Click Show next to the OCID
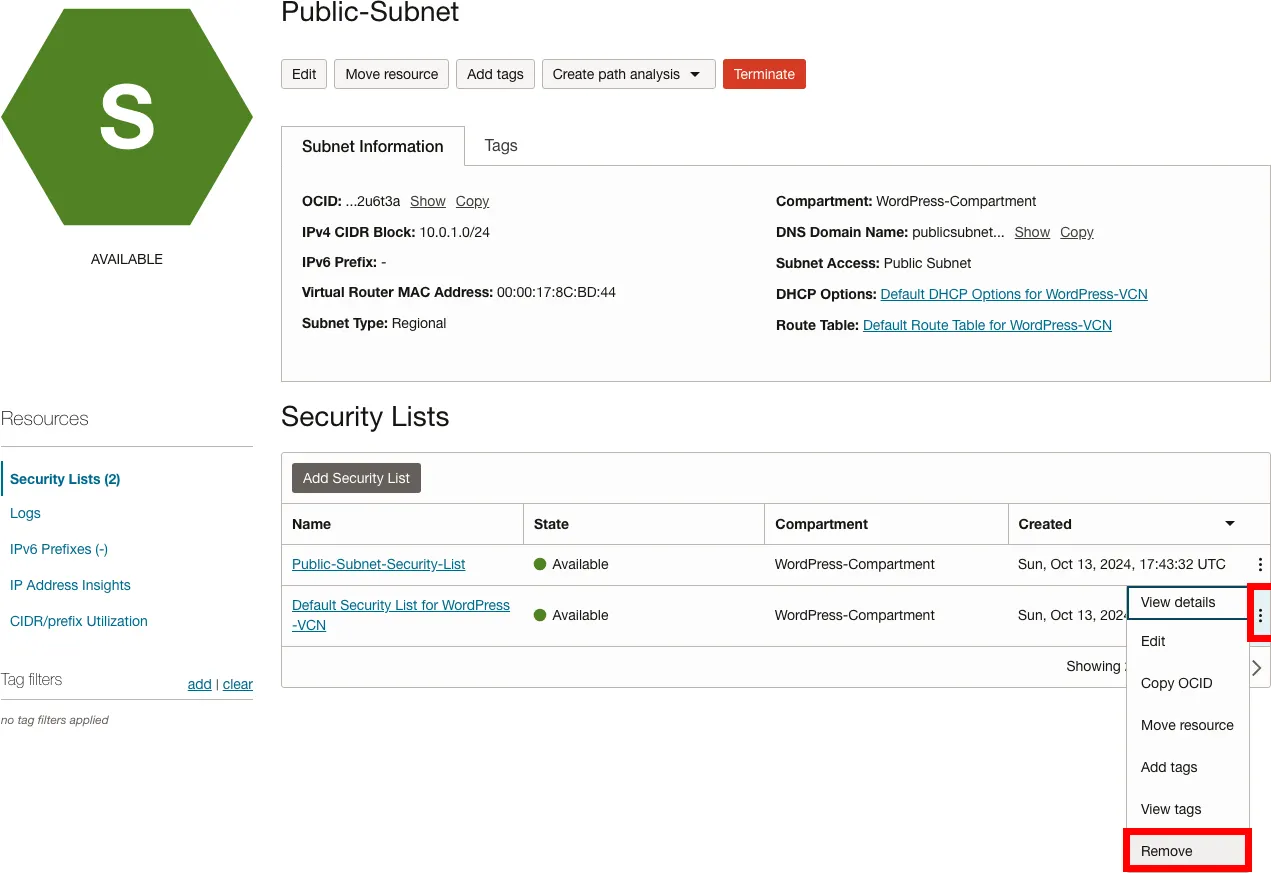1271x873 pixels. [427, 201]
